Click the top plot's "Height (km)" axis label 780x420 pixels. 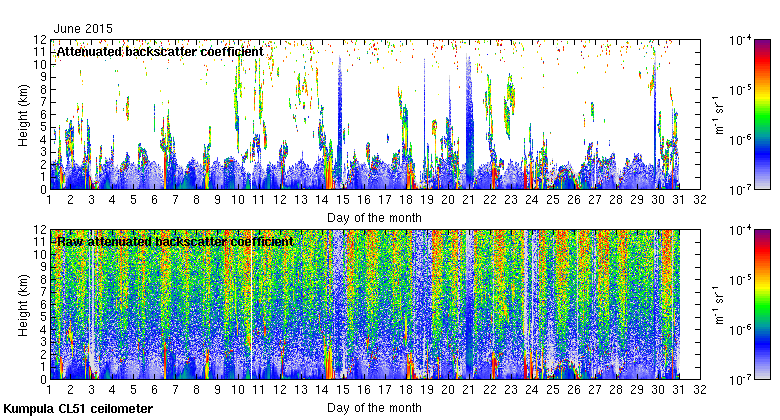pyautogui.click(x=23, y=114)
